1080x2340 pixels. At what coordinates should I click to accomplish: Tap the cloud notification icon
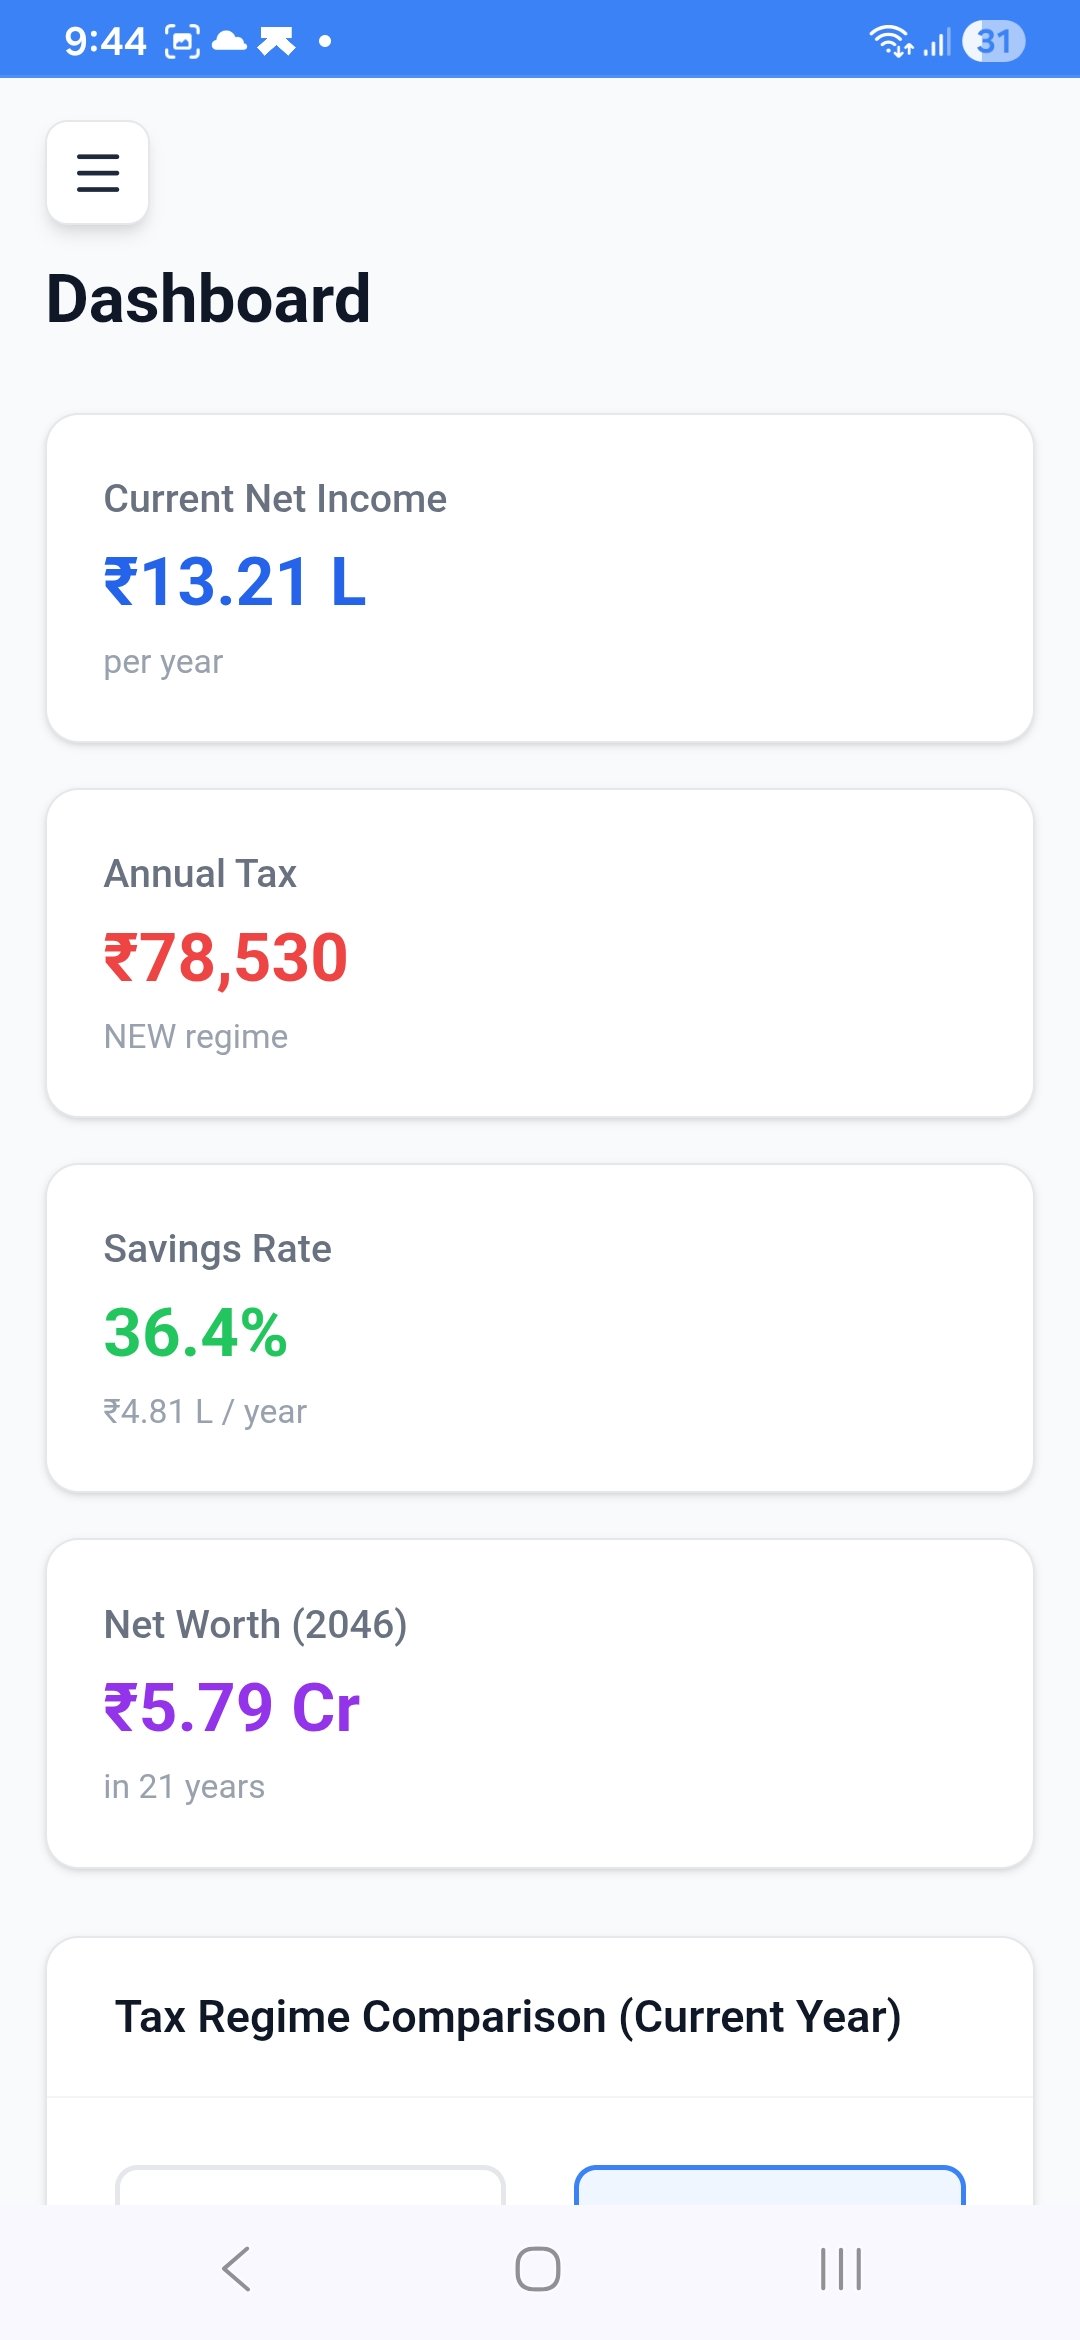230,41
